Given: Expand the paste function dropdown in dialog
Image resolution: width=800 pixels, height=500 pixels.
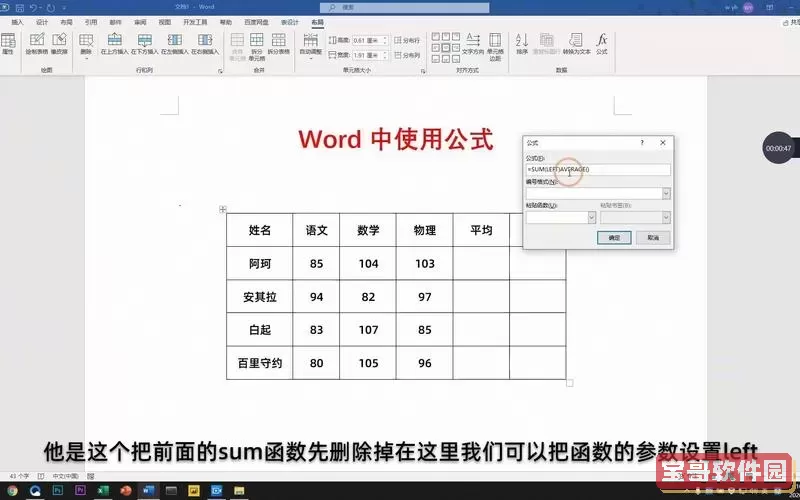Looking at the screenshot, I should pyautogui.click(x=591, y=218).
